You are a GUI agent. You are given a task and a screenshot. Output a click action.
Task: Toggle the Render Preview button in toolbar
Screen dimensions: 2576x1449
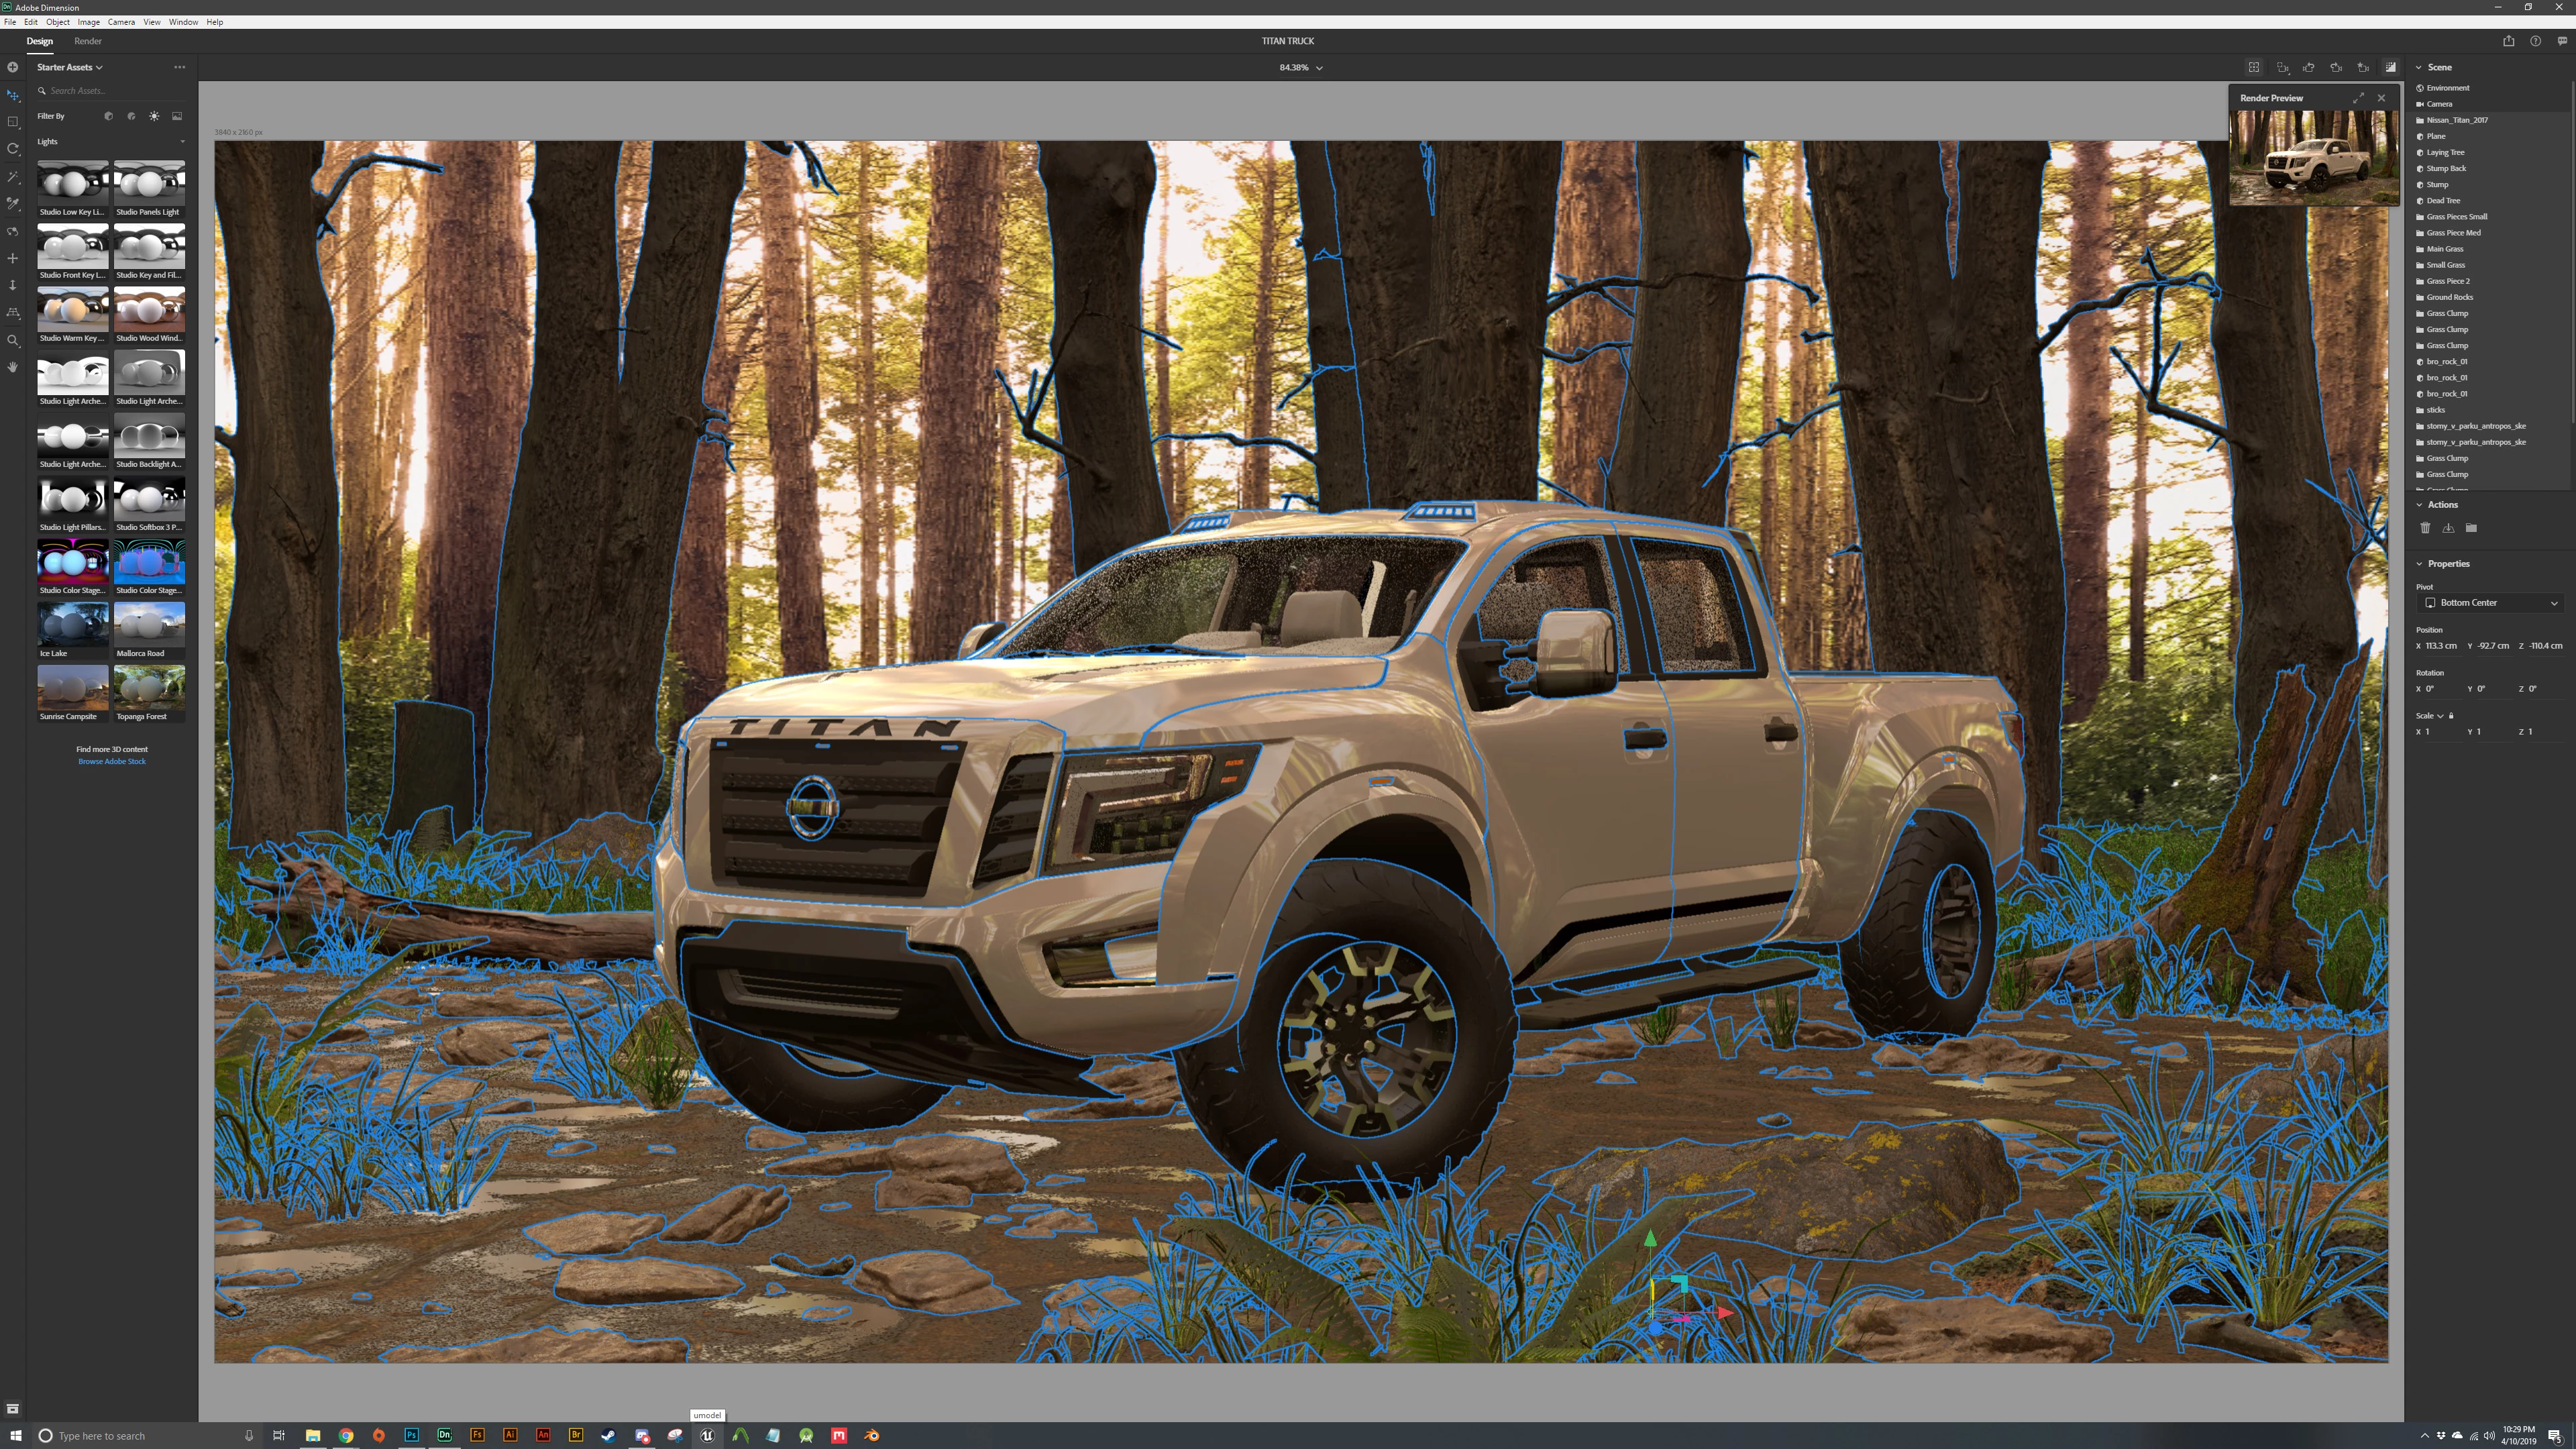[2391, 67]
